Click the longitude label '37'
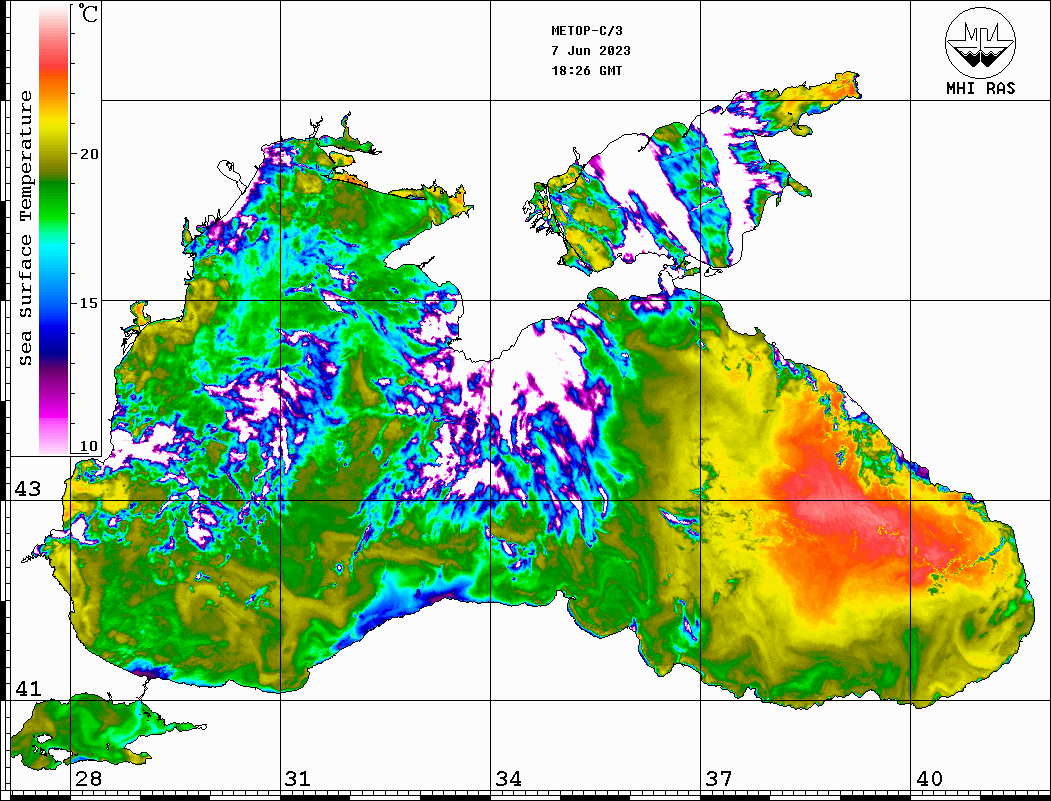The height and width of the screenshot is (801, 1051). pyautogui.click(x=719, y=779)
